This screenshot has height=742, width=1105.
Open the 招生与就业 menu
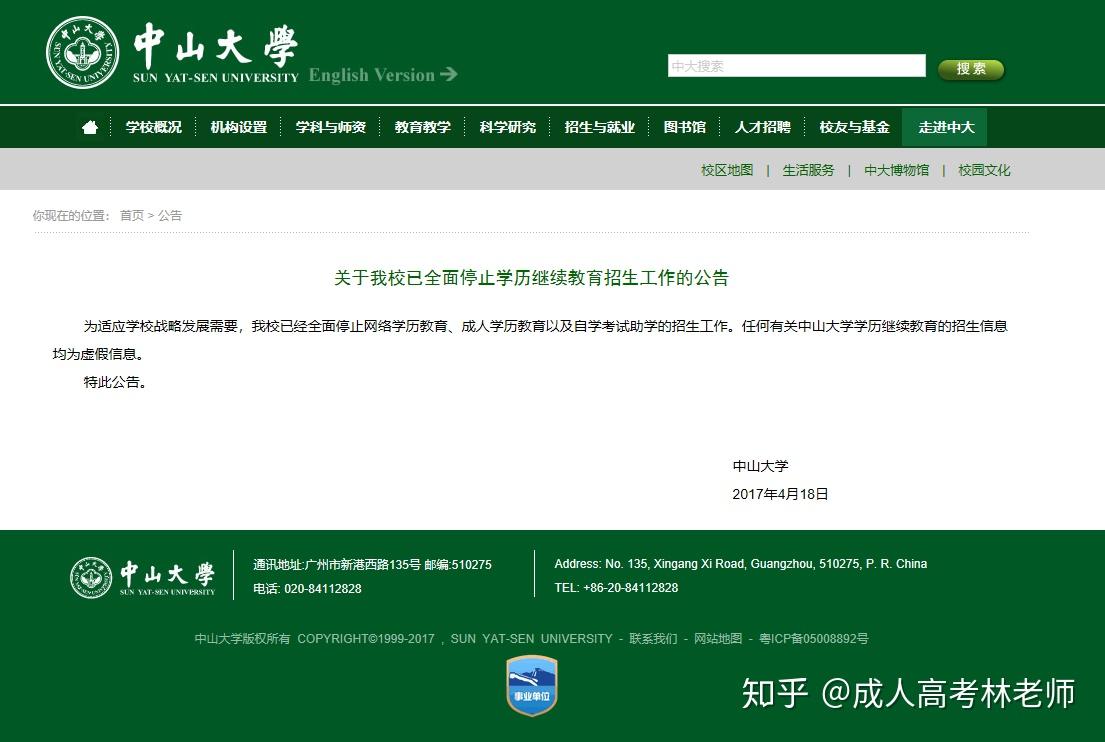click(x=600, y=128)
